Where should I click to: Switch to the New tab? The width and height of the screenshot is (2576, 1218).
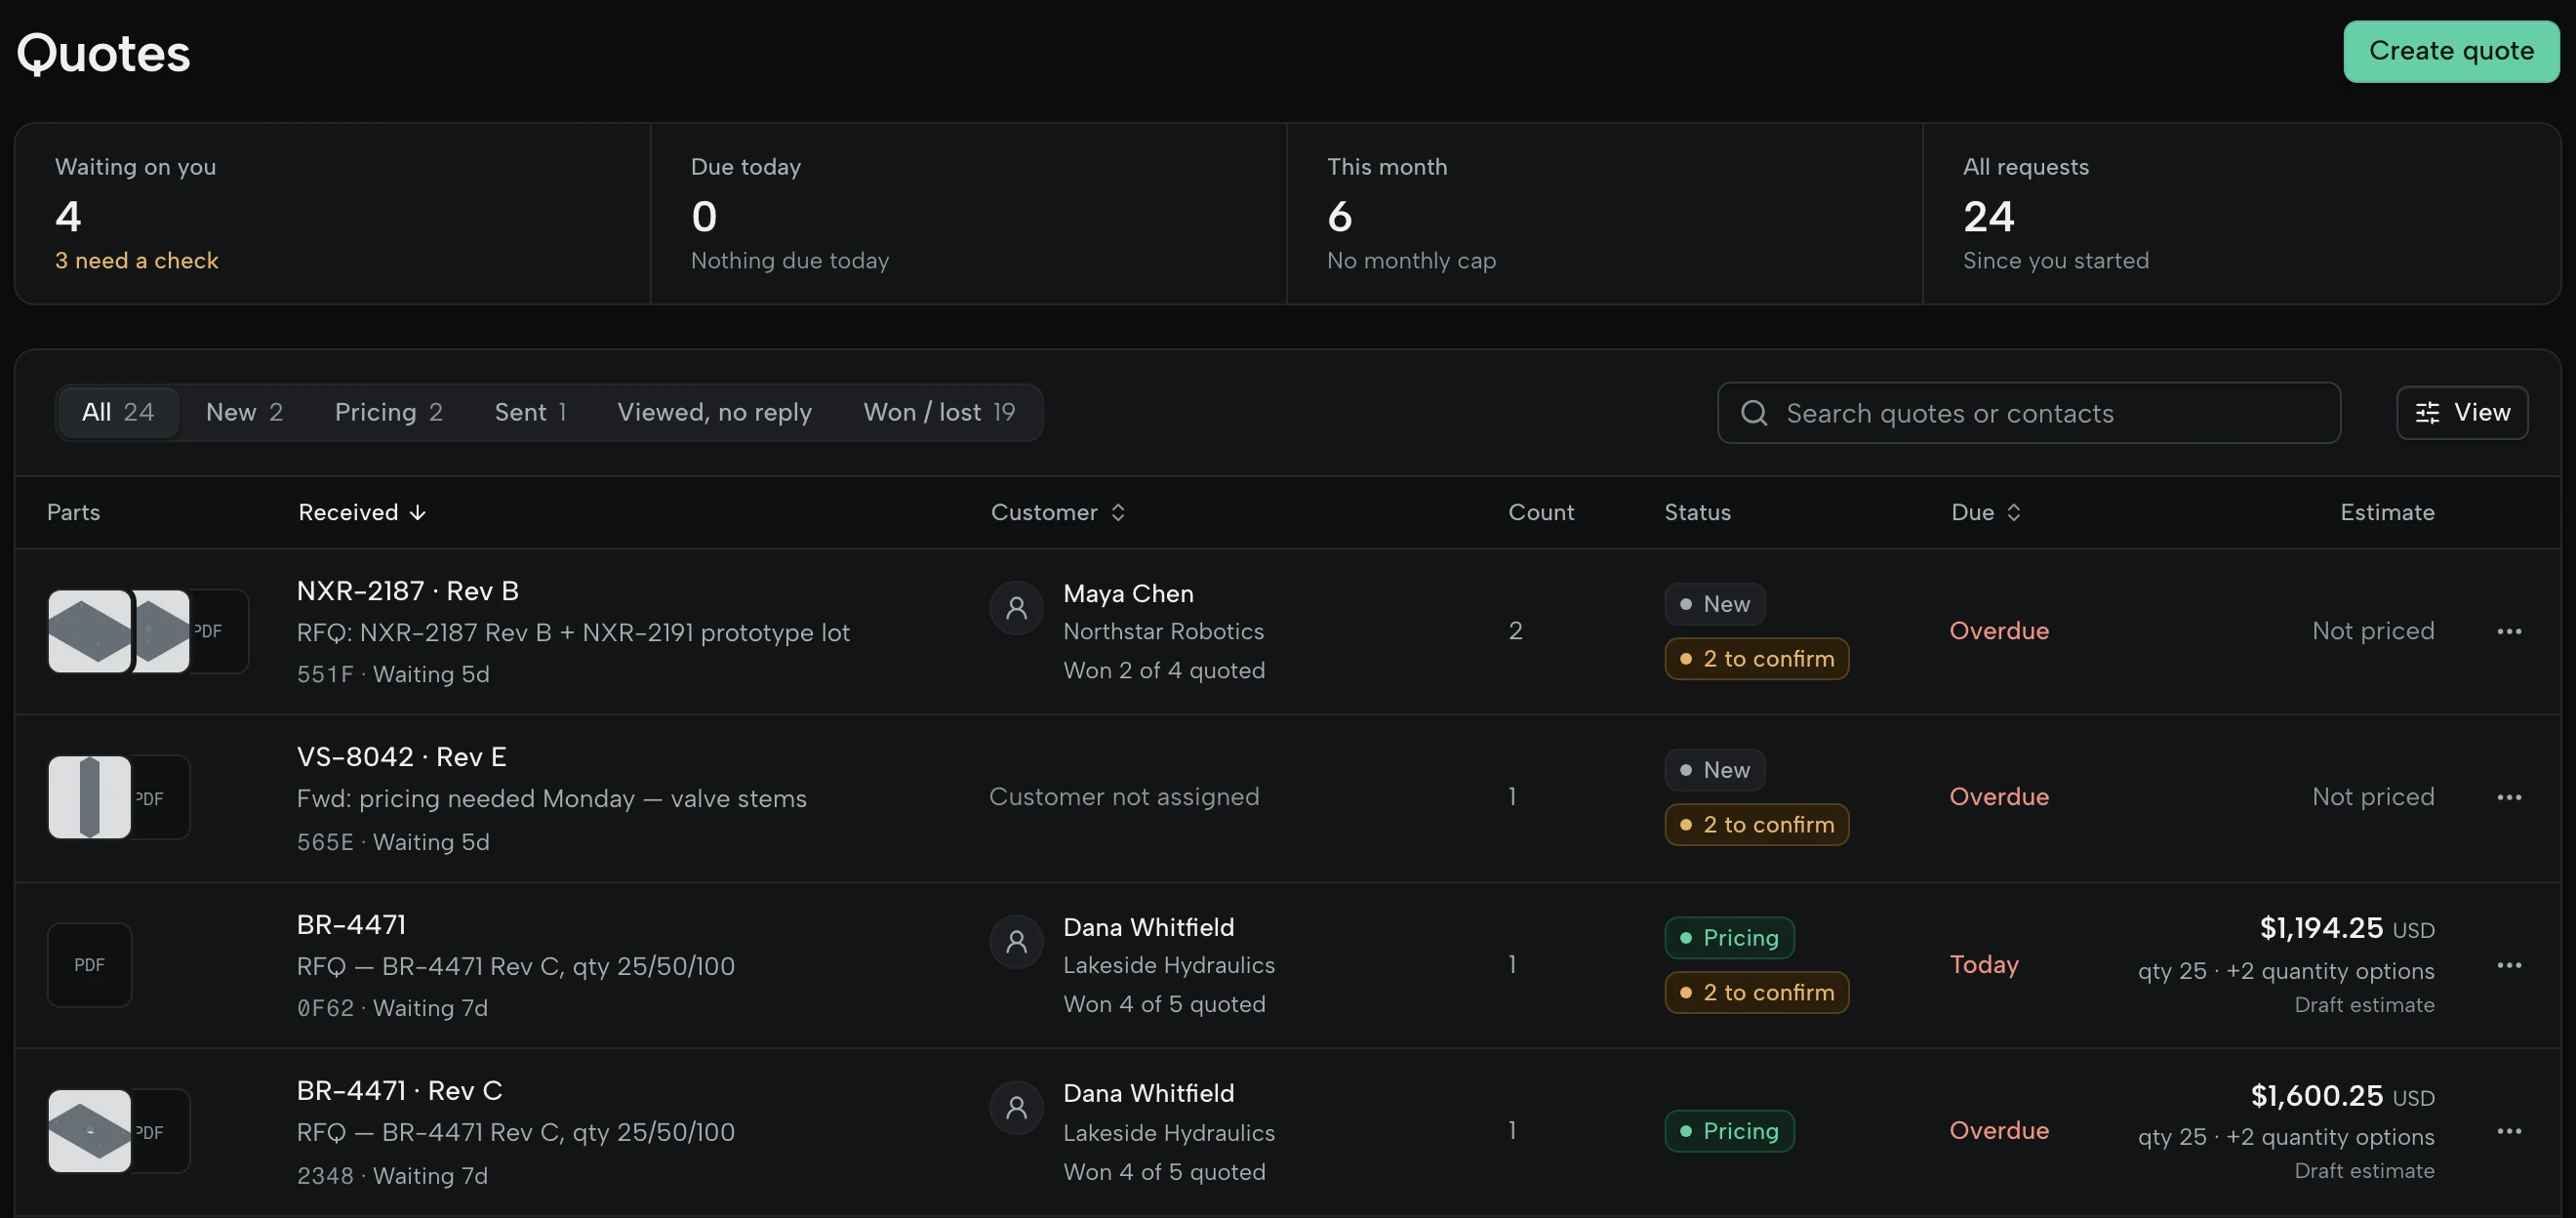pyautogui.click(x=244, y=412)
